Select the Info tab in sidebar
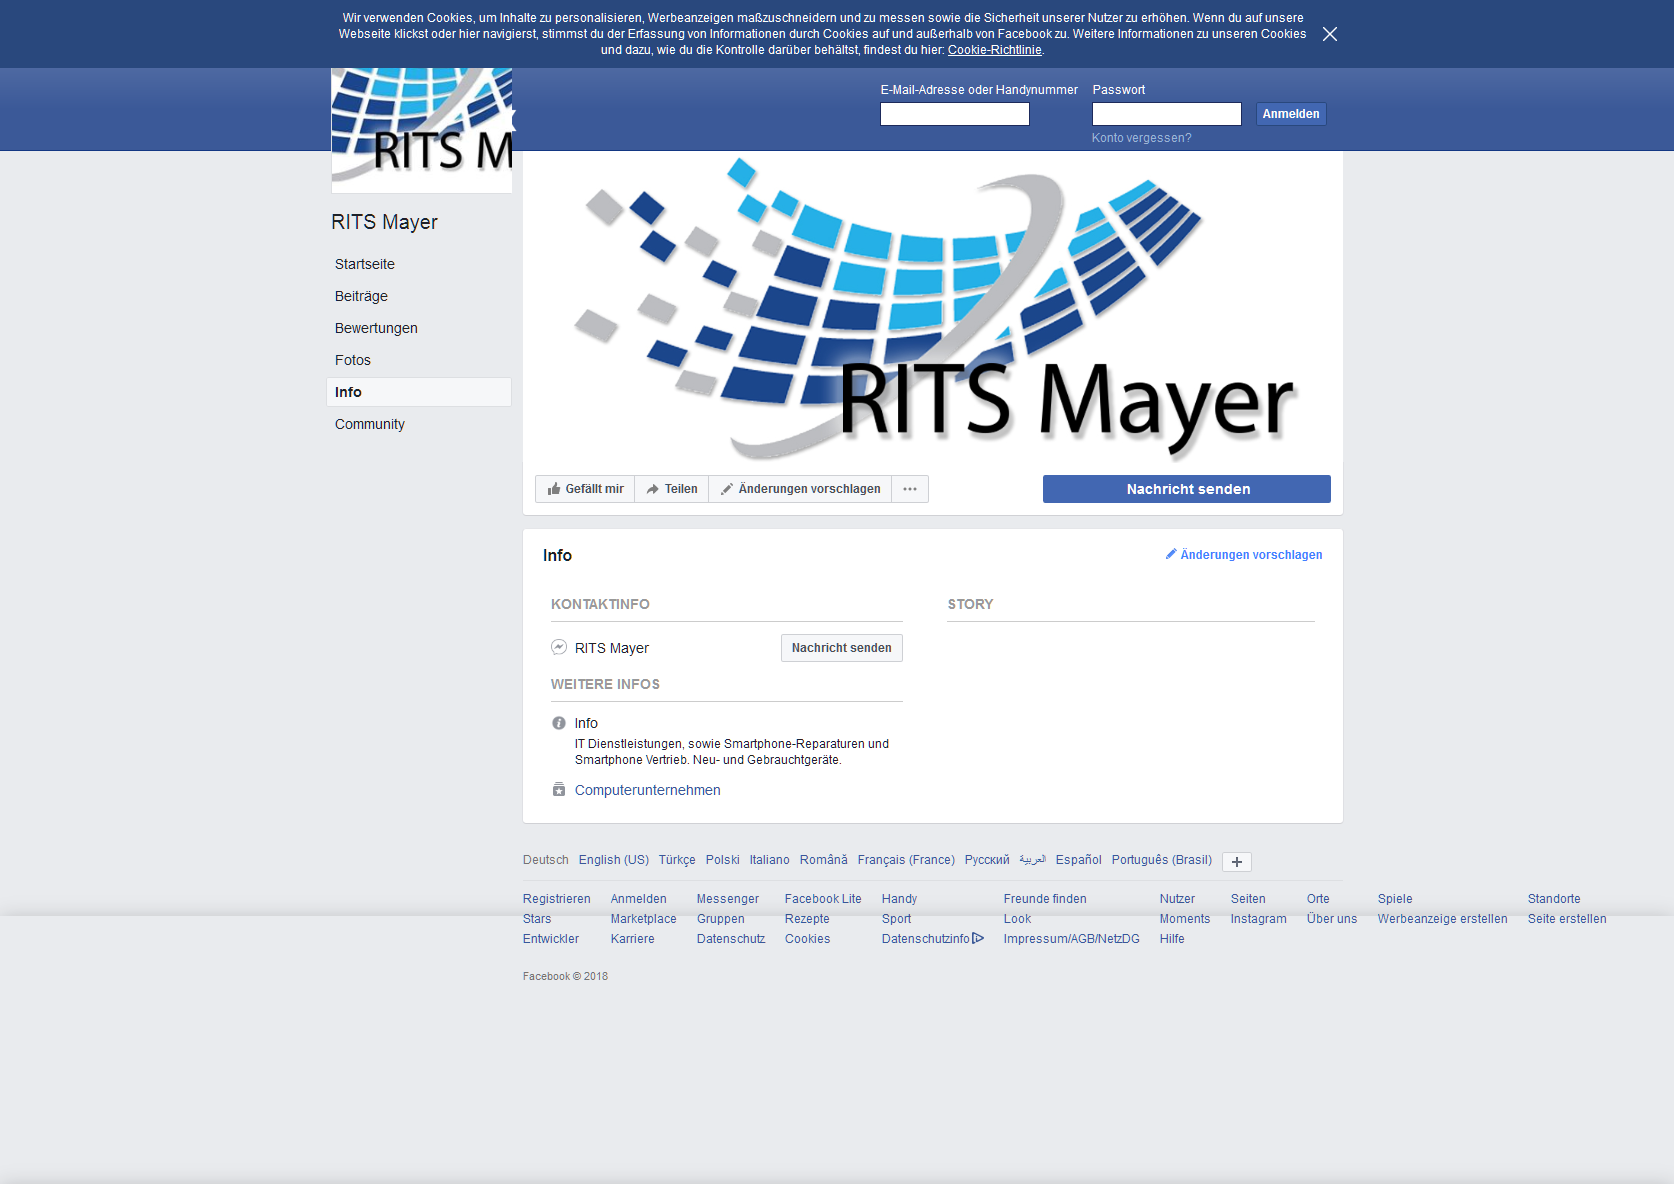 click(x=418, y=392)
